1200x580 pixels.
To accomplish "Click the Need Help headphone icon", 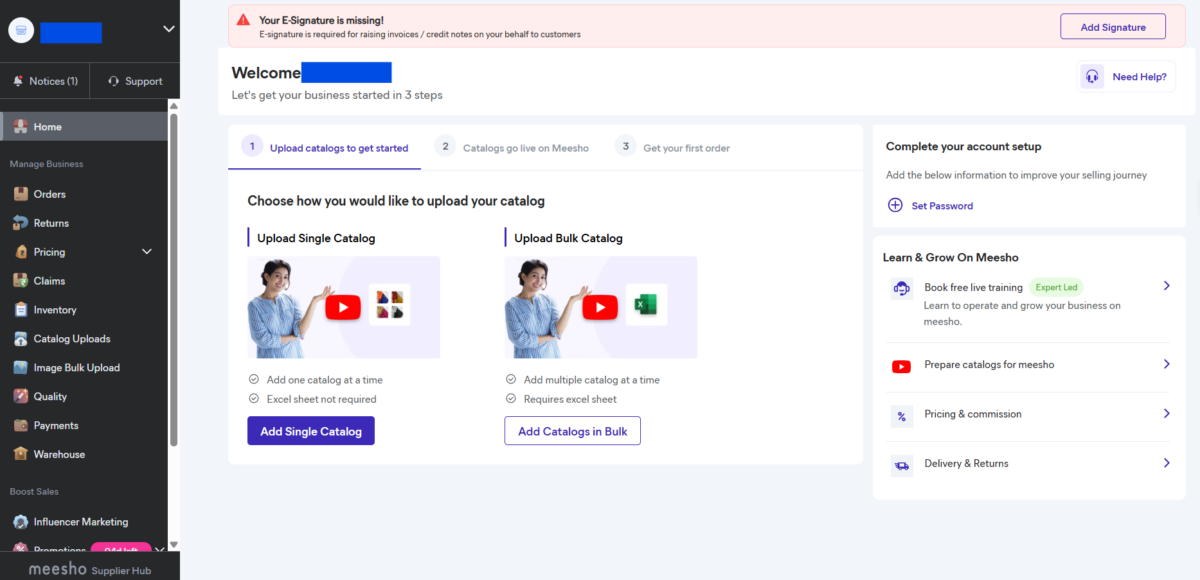I will coord(1092,76).
